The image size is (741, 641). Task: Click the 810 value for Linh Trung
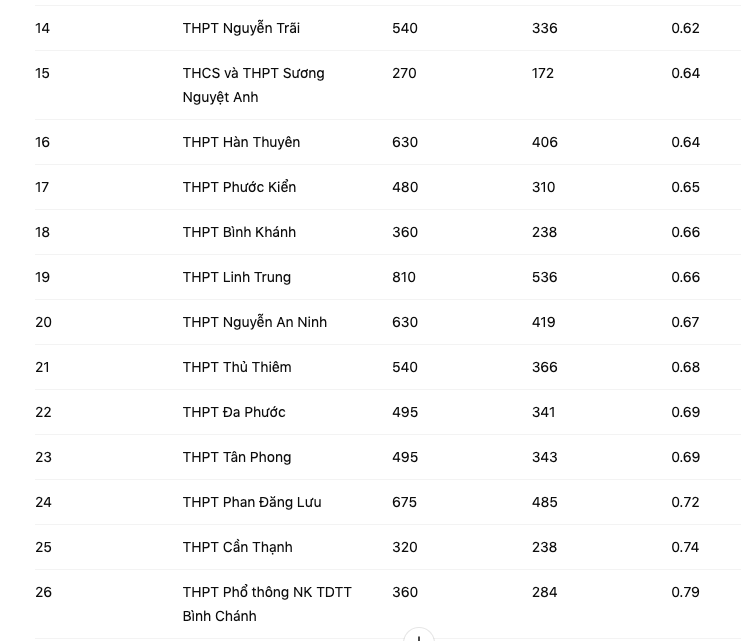(x=404, y=277)
